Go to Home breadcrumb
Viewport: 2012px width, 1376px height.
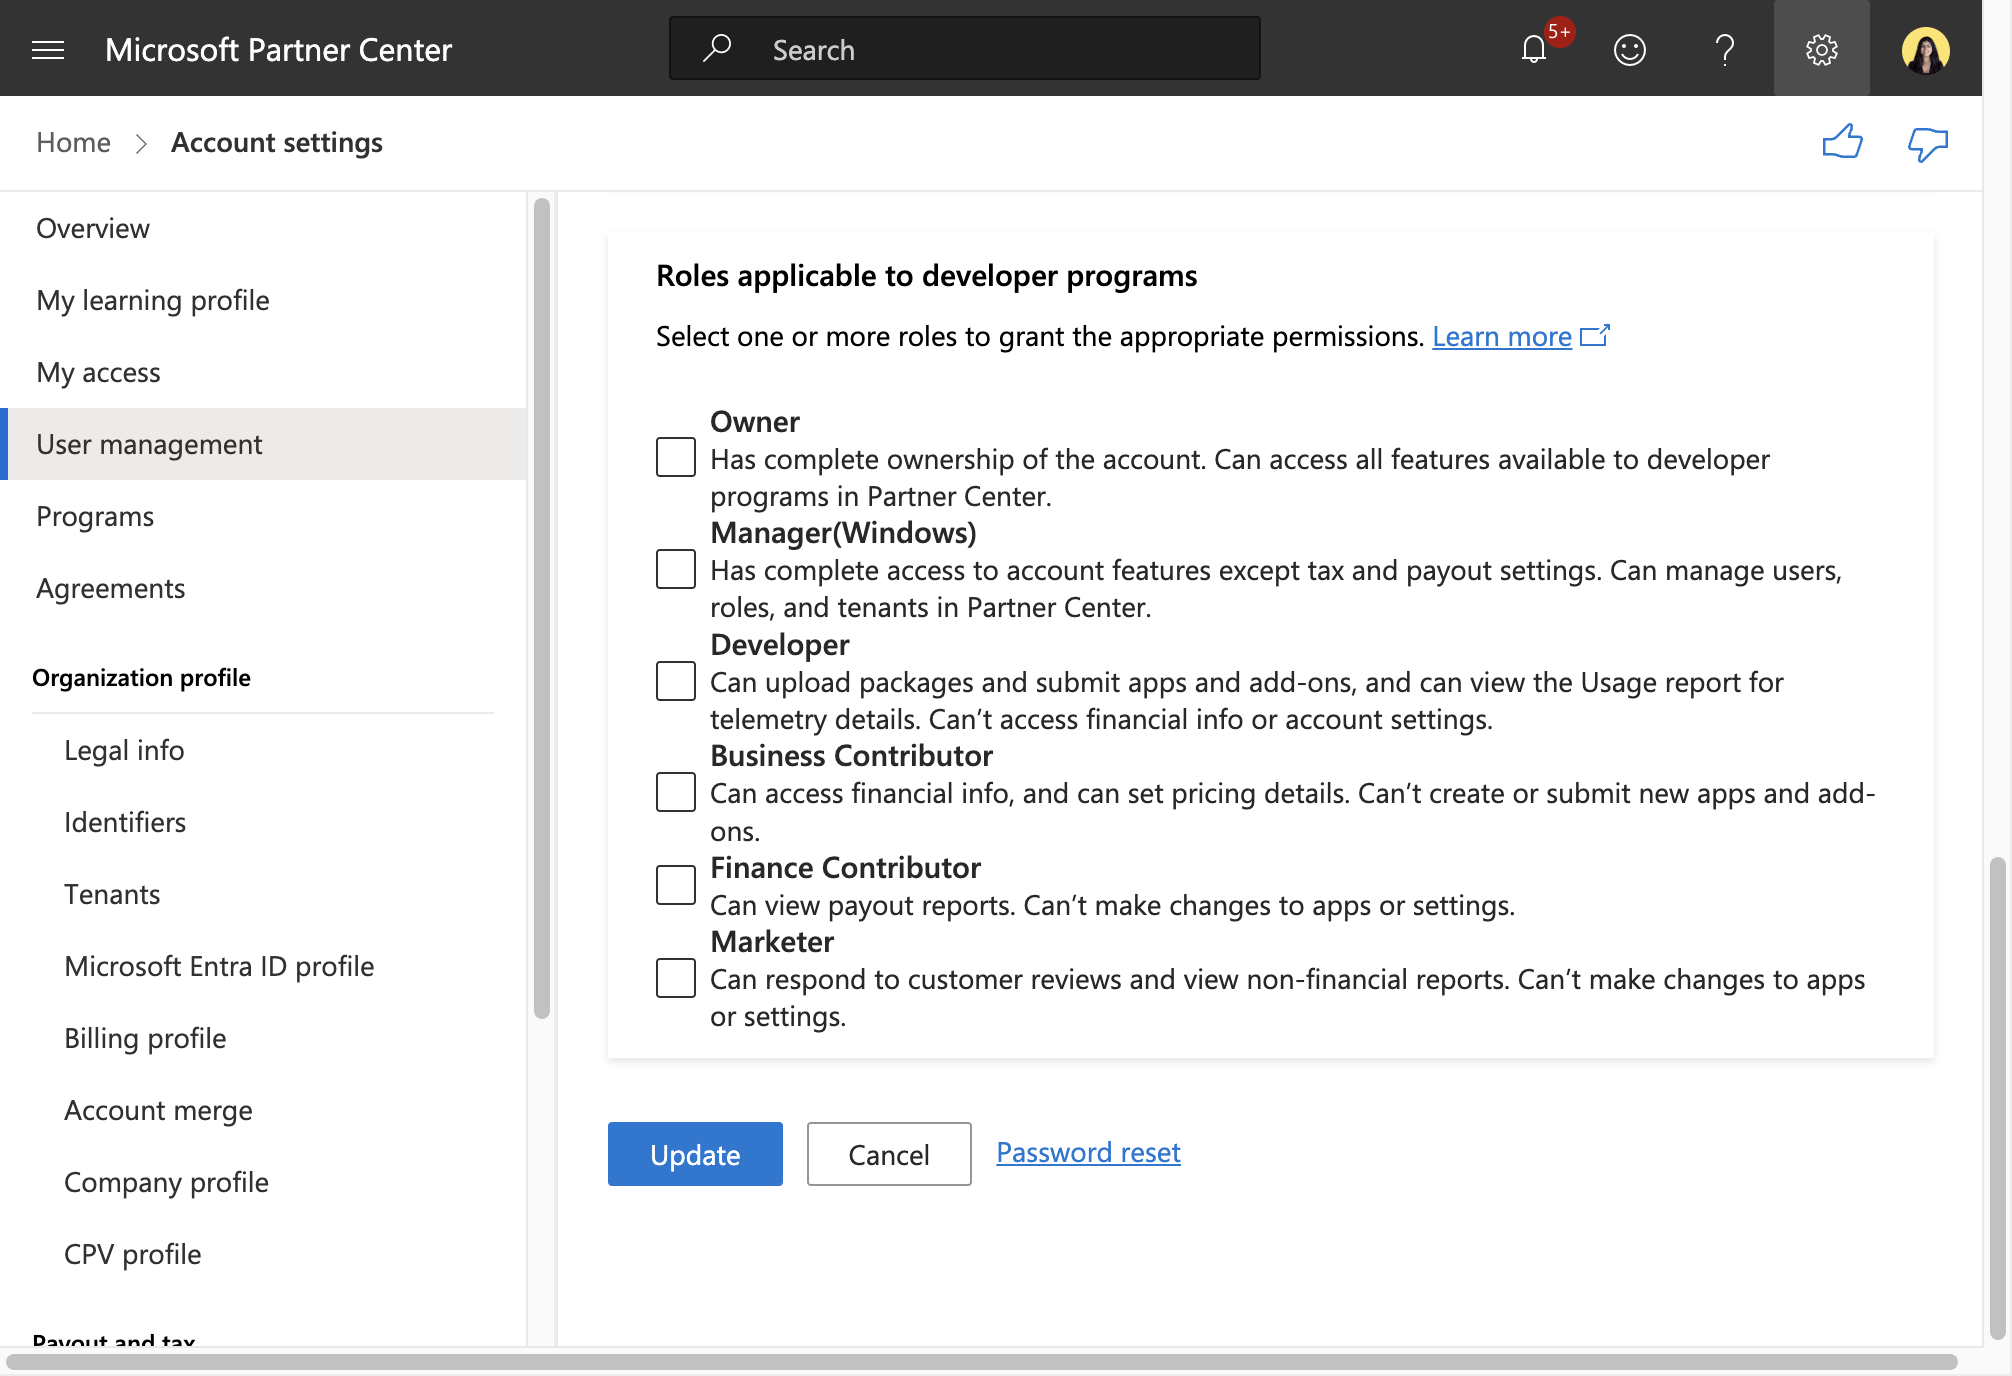(x=73, y=142)
